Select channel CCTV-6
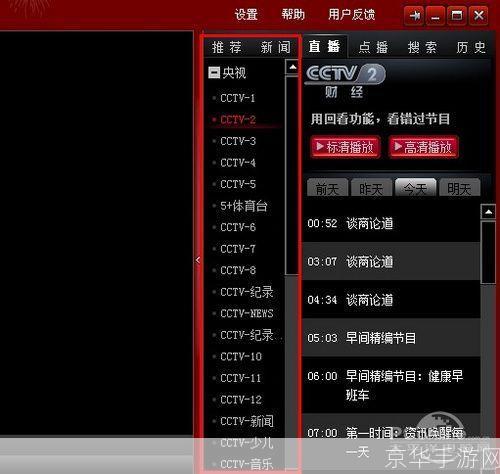 click(238, 227)
